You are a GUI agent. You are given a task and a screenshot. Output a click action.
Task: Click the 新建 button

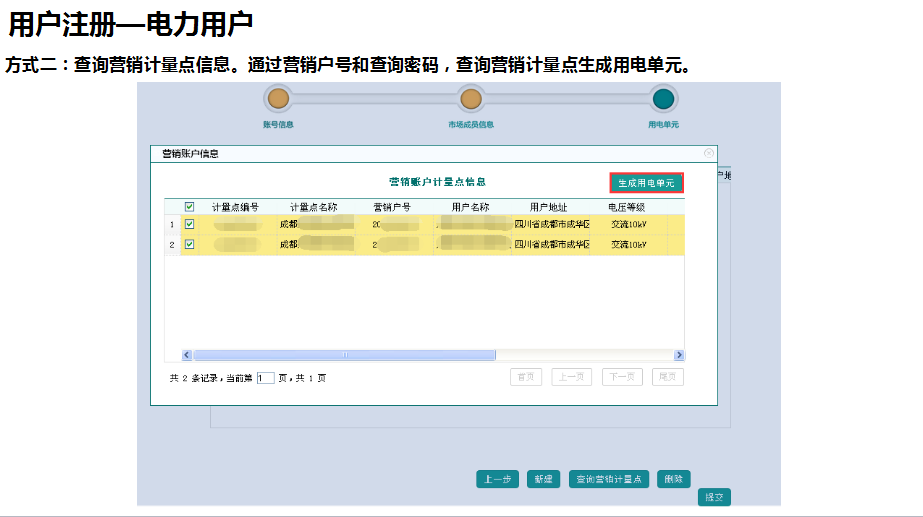pyautogui.click(x=543, y=479)
